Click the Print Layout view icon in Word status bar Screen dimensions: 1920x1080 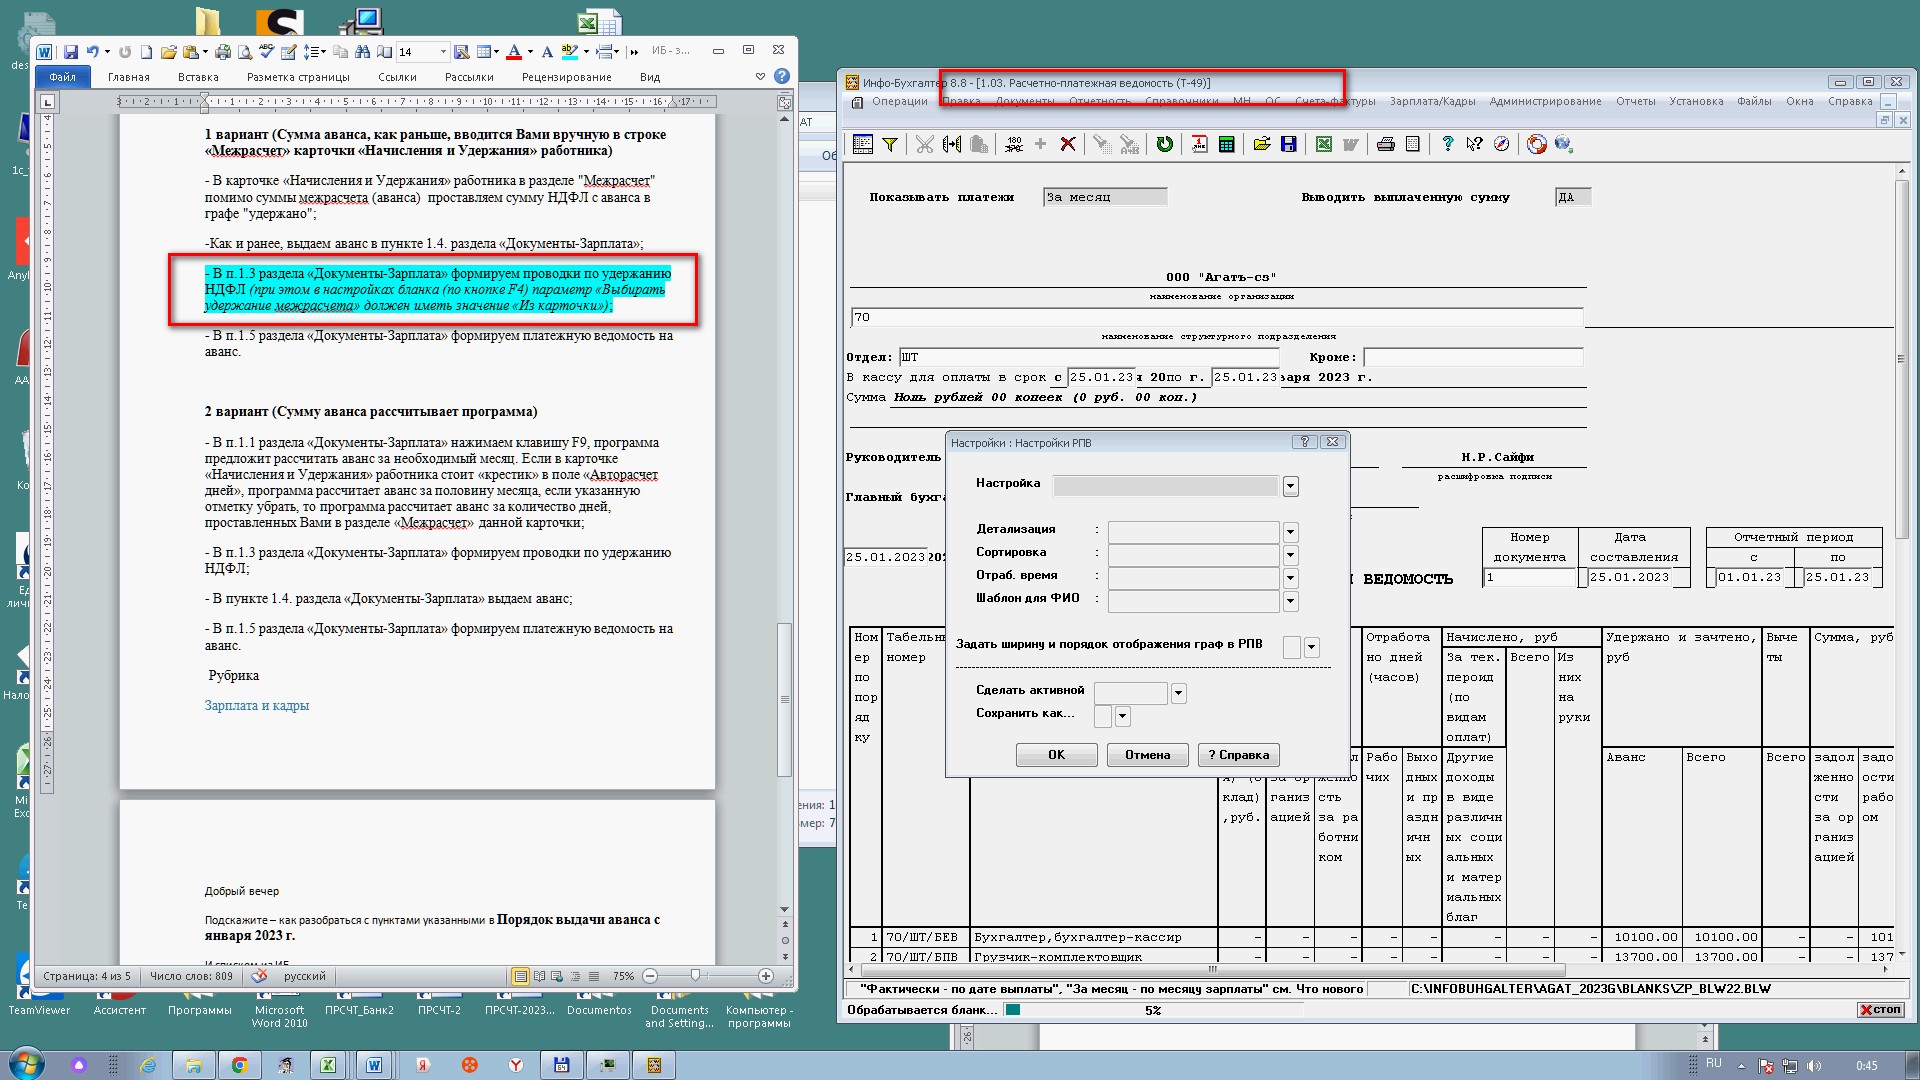(x=520, y=976)
